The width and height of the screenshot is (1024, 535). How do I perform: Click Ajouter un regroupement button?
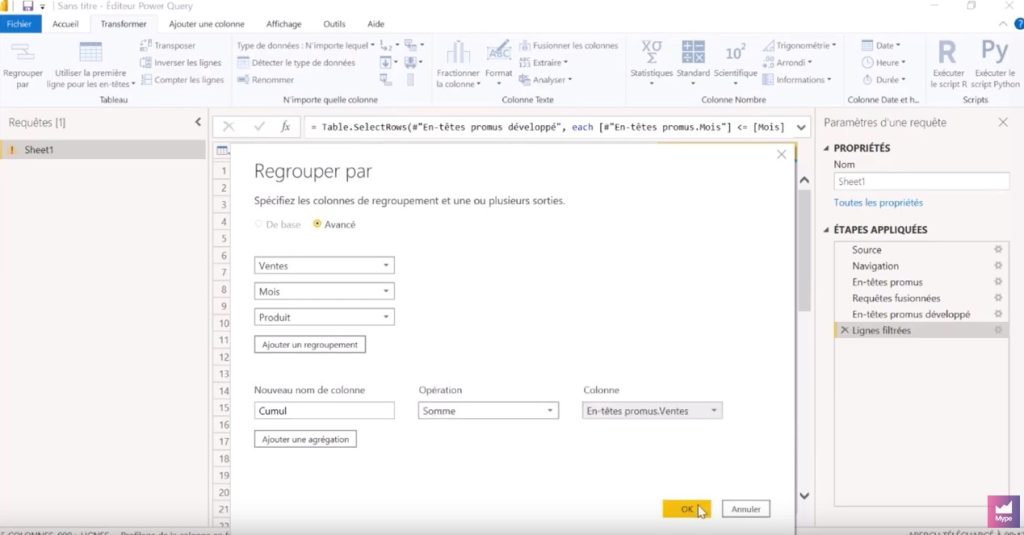(x=310, y=345)
